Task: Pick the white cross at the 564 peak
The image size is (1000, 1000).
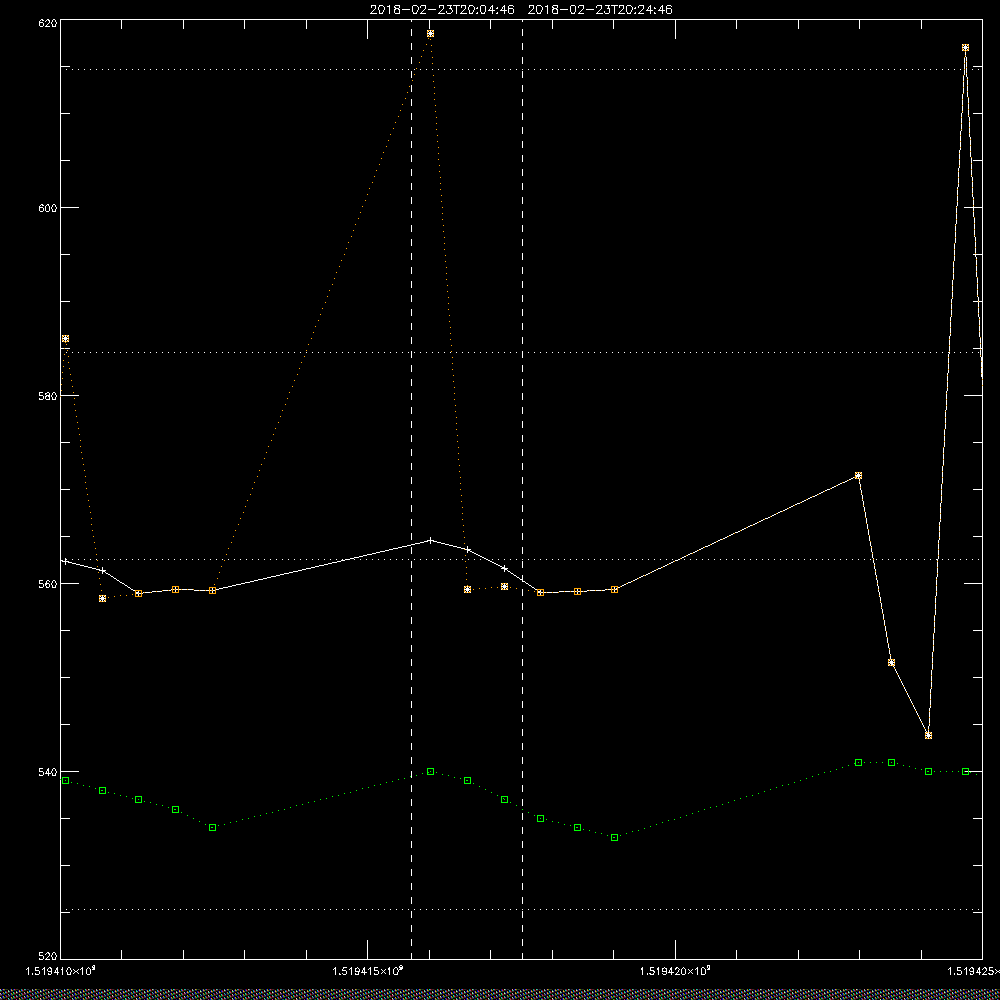Action: tap(430, 540)
